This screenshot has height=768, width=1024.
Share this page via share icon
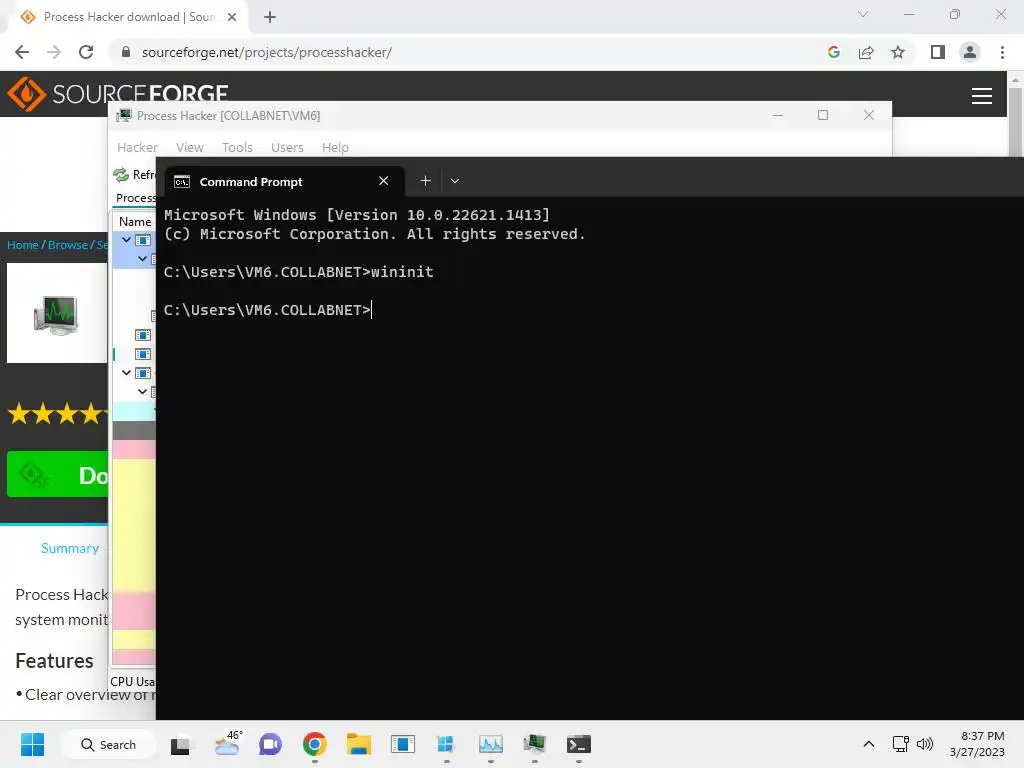(x=866, y=52)
